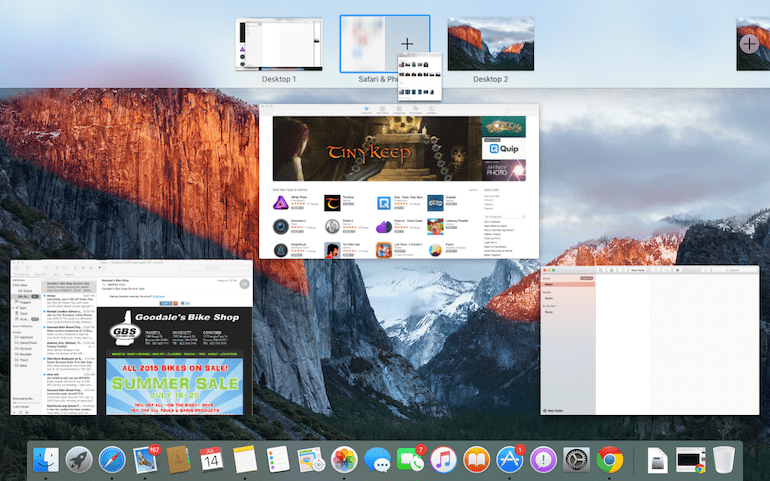
Task: Open App Store icon in Dock
Action: tap(510, 460)
